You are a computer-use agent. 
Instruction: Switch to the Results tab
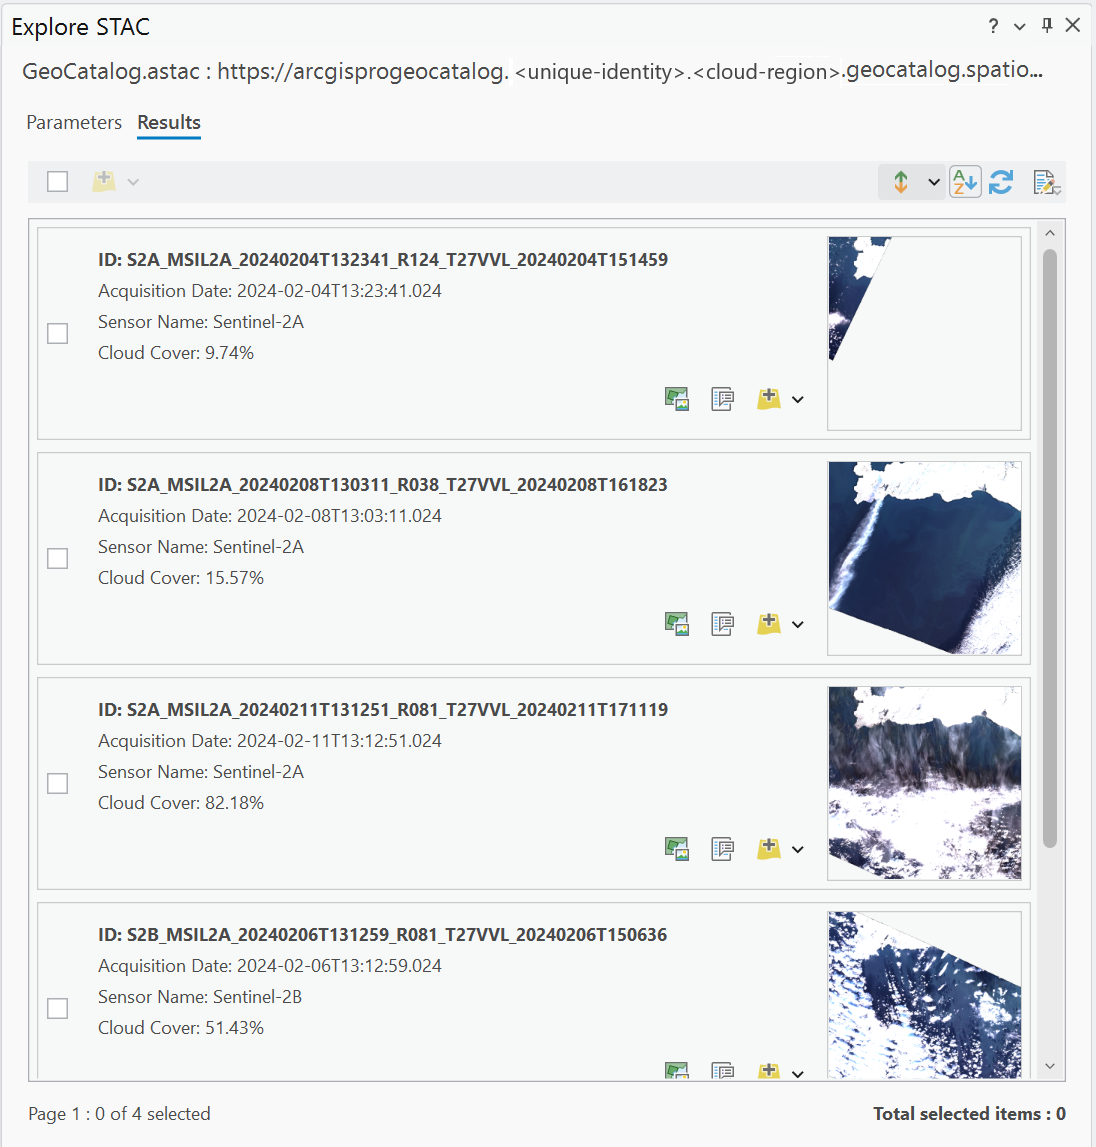click(x=169, y=122)
